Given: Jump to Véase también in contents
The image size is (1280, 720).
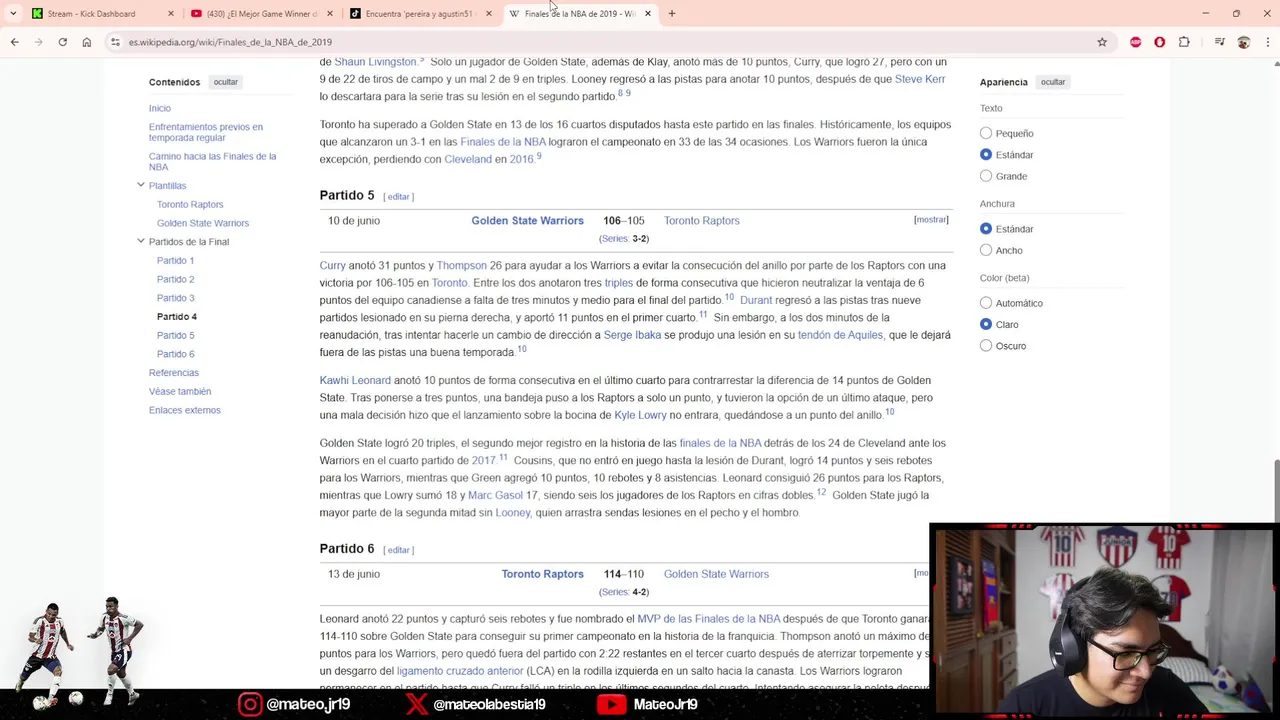Looking at the screenshot, I should (x=180, y=391).
